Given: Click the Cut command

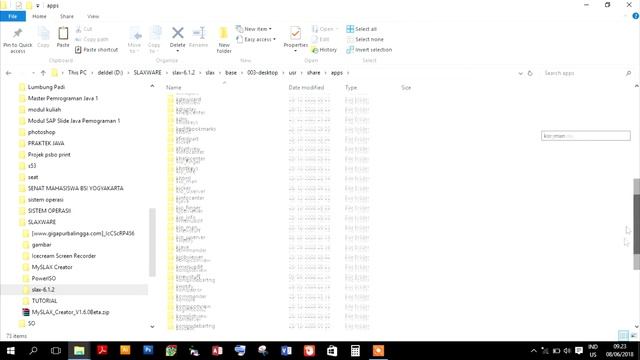Looking at the screenshot, I should pyautogui.click(x=84, y=29).
